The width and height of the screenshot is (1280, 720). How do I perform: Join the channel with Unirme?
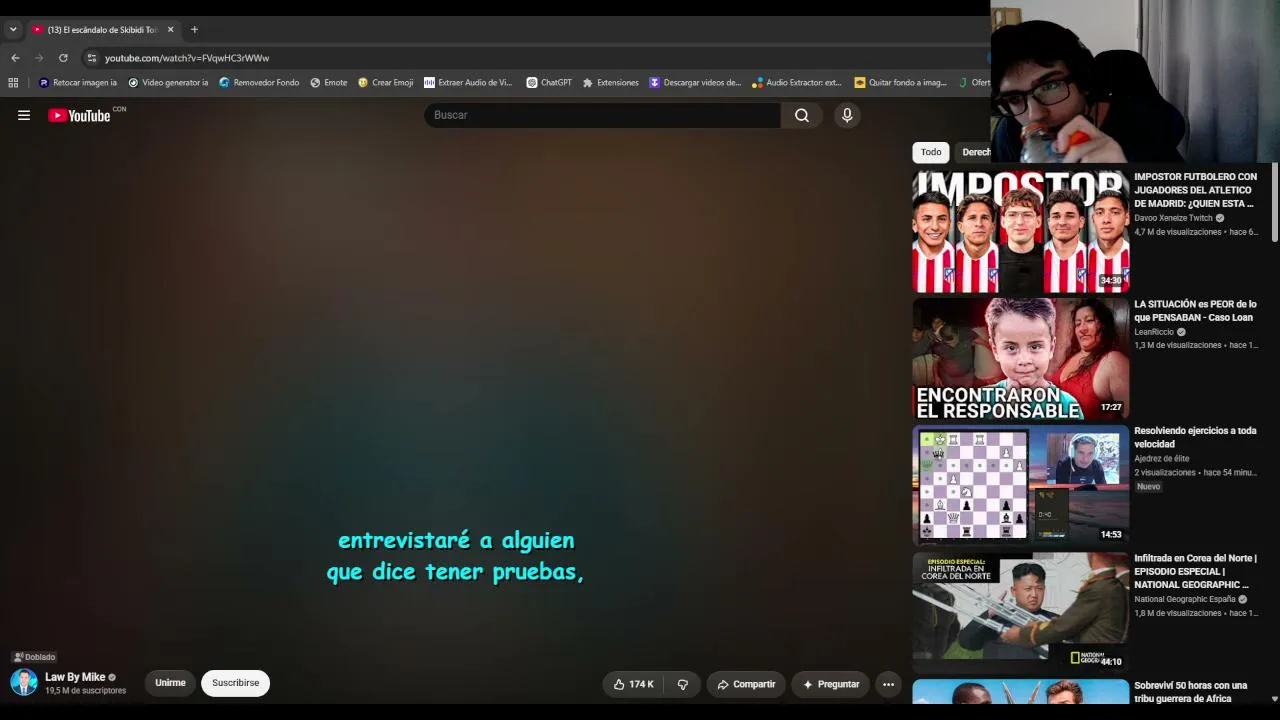point(170,683)
